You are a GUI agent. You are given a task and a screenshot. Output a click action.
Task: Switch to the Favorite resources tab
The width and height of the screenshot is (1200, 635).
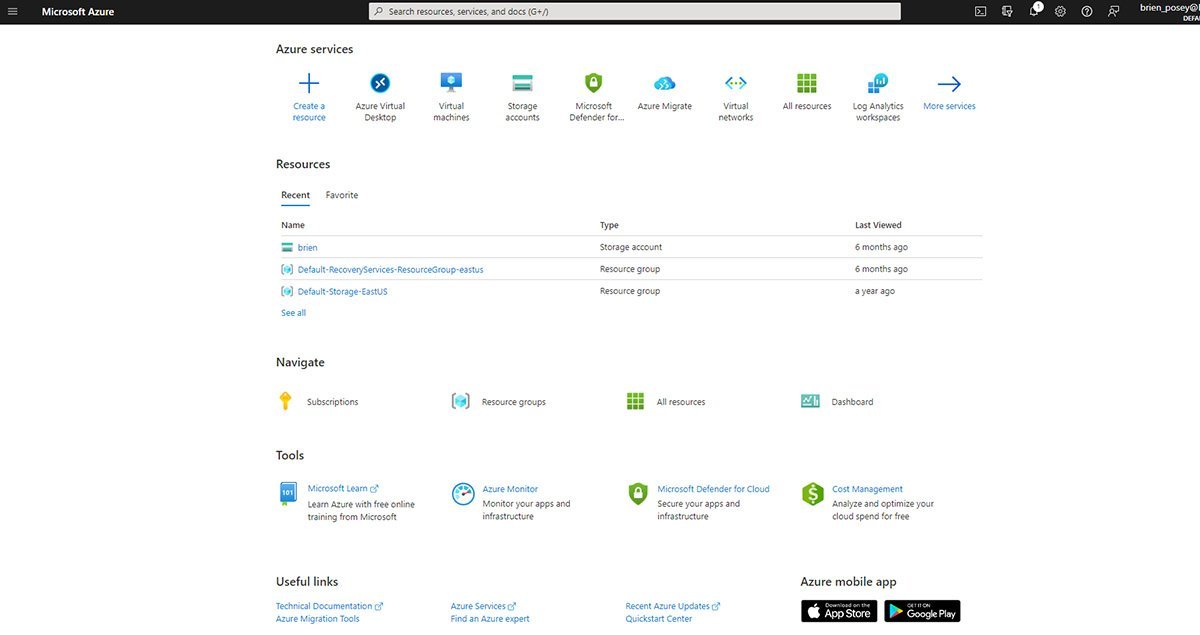point(342,195)
